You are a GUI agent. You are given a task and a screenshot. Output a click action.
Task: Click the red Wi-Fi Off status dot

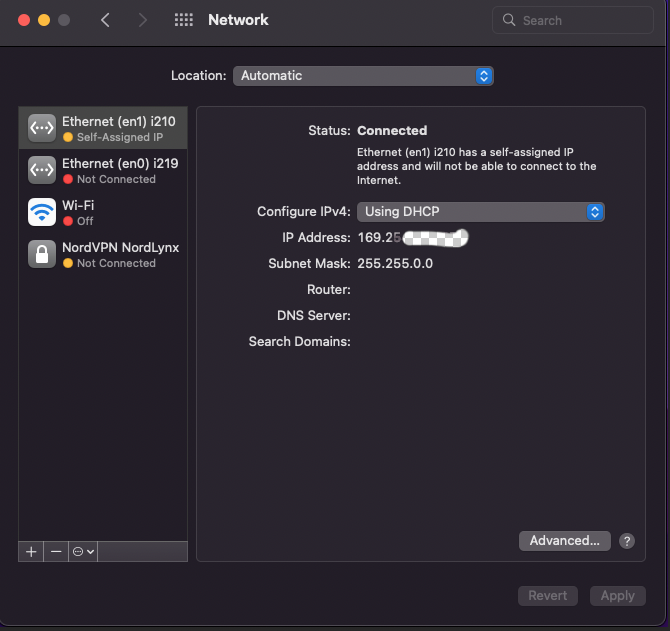(68, 221)
